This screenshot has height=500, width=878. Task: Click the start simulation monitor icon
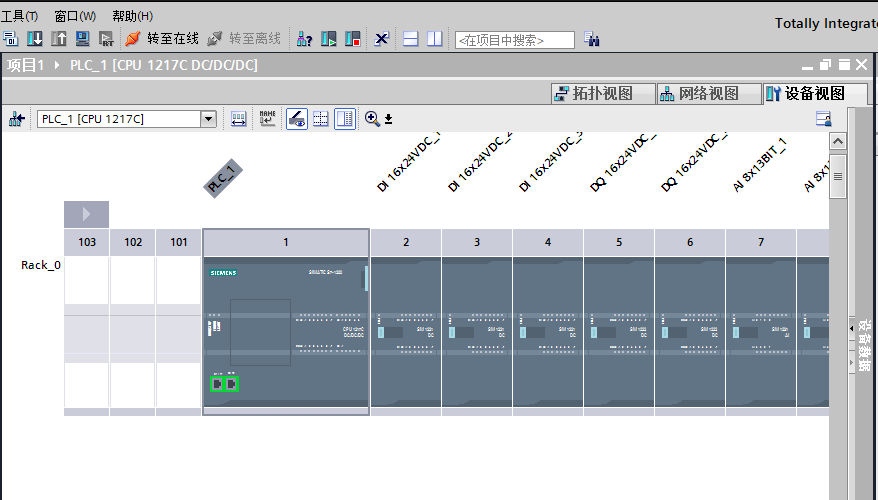tap(83, 39)
